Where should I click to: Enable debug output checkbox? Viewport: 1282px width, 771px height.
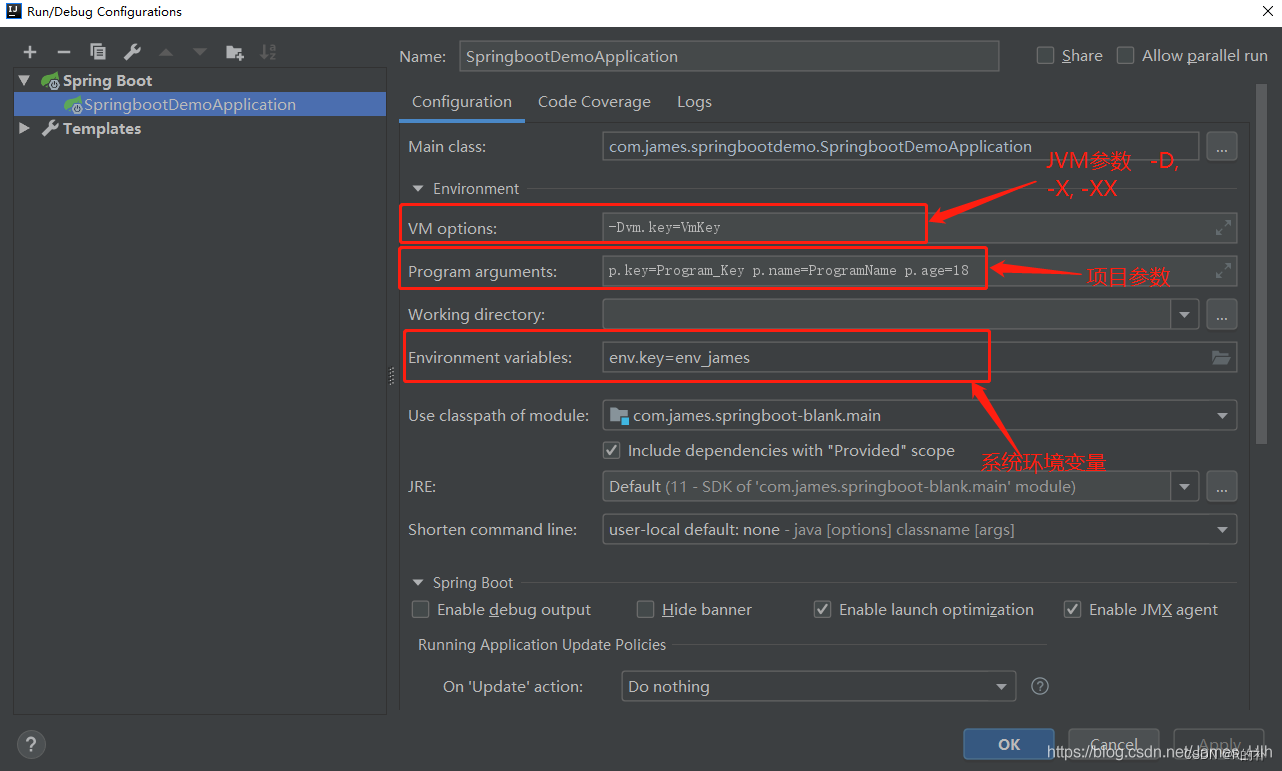421,609
